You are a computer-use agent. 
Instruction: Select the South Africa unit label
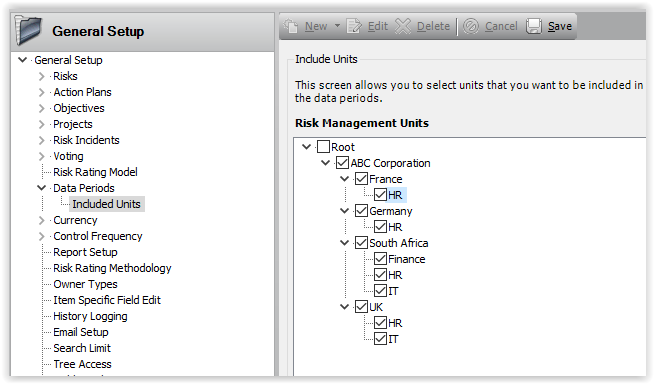click(399, 243)
